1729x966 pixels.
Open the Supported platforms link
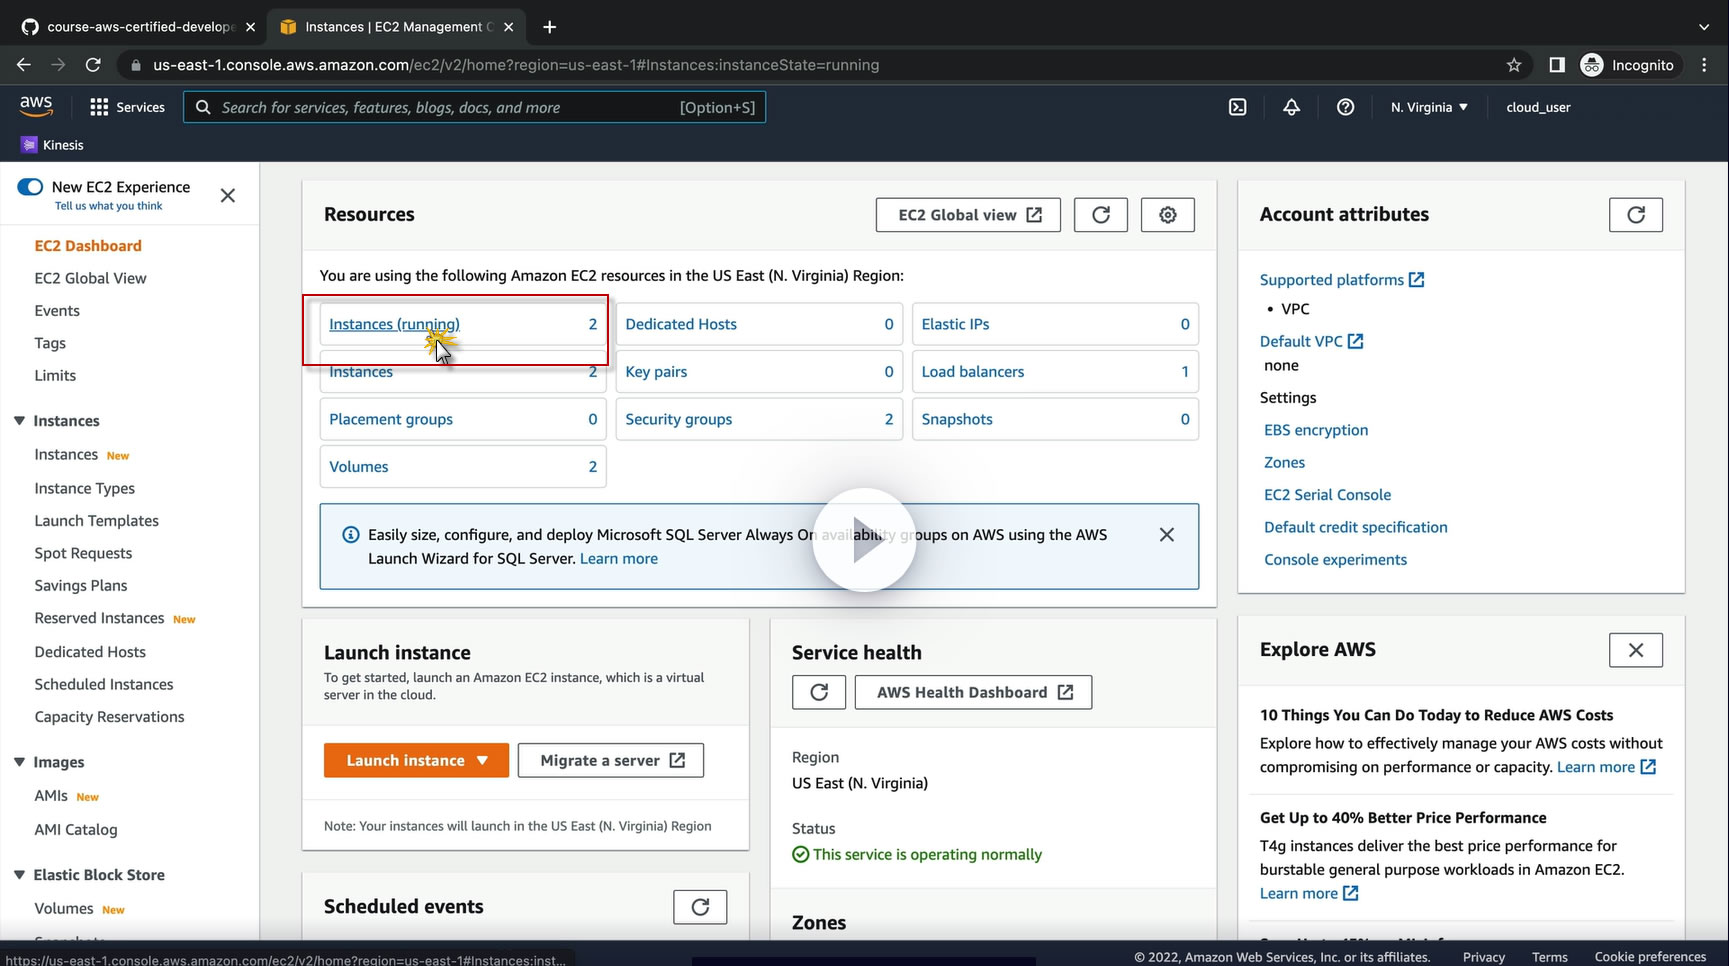(1342, 280)
